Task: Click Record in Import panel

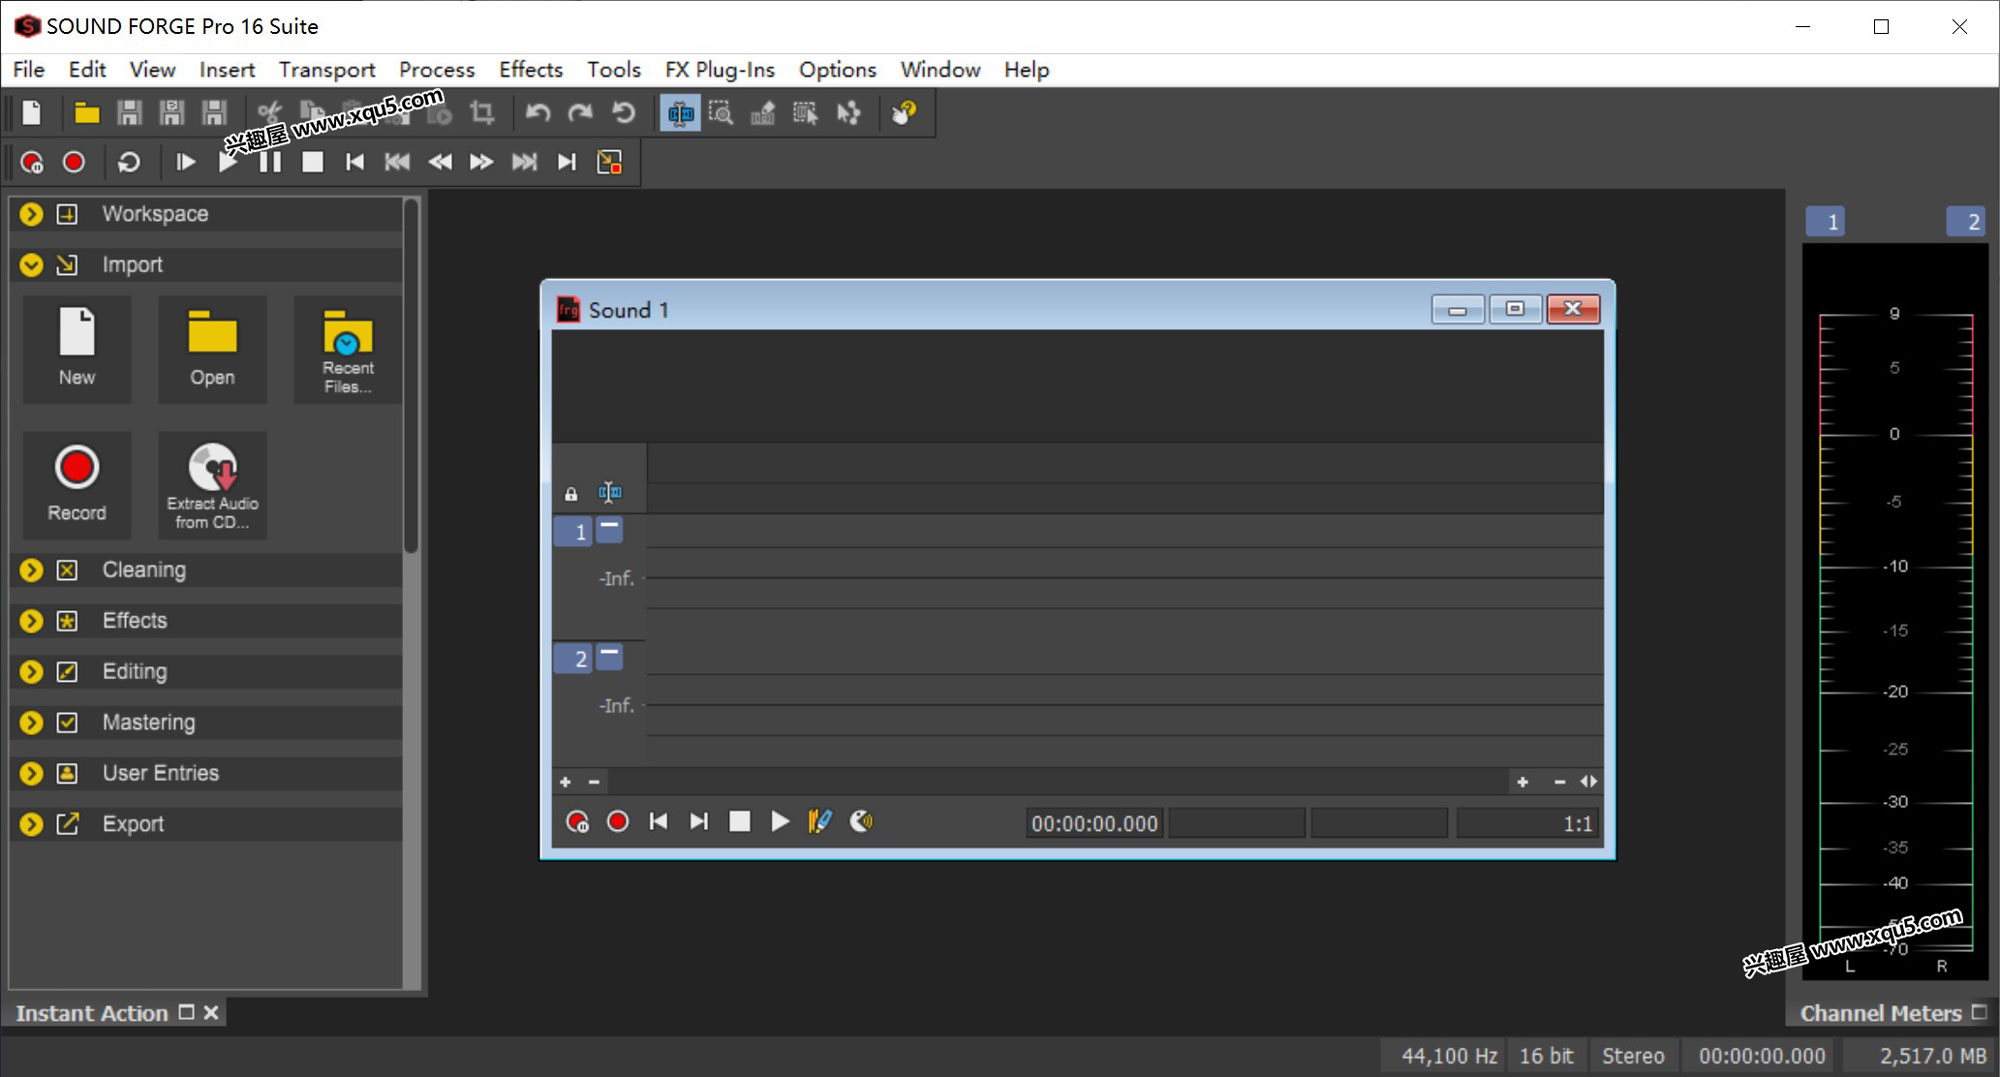Action: click(x=77, y=485)
